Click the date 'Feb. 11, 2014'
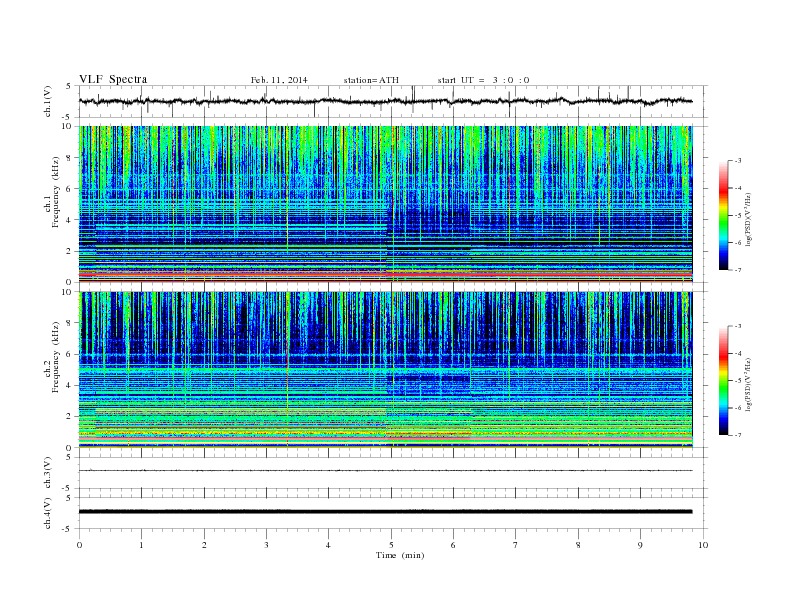 279,80
